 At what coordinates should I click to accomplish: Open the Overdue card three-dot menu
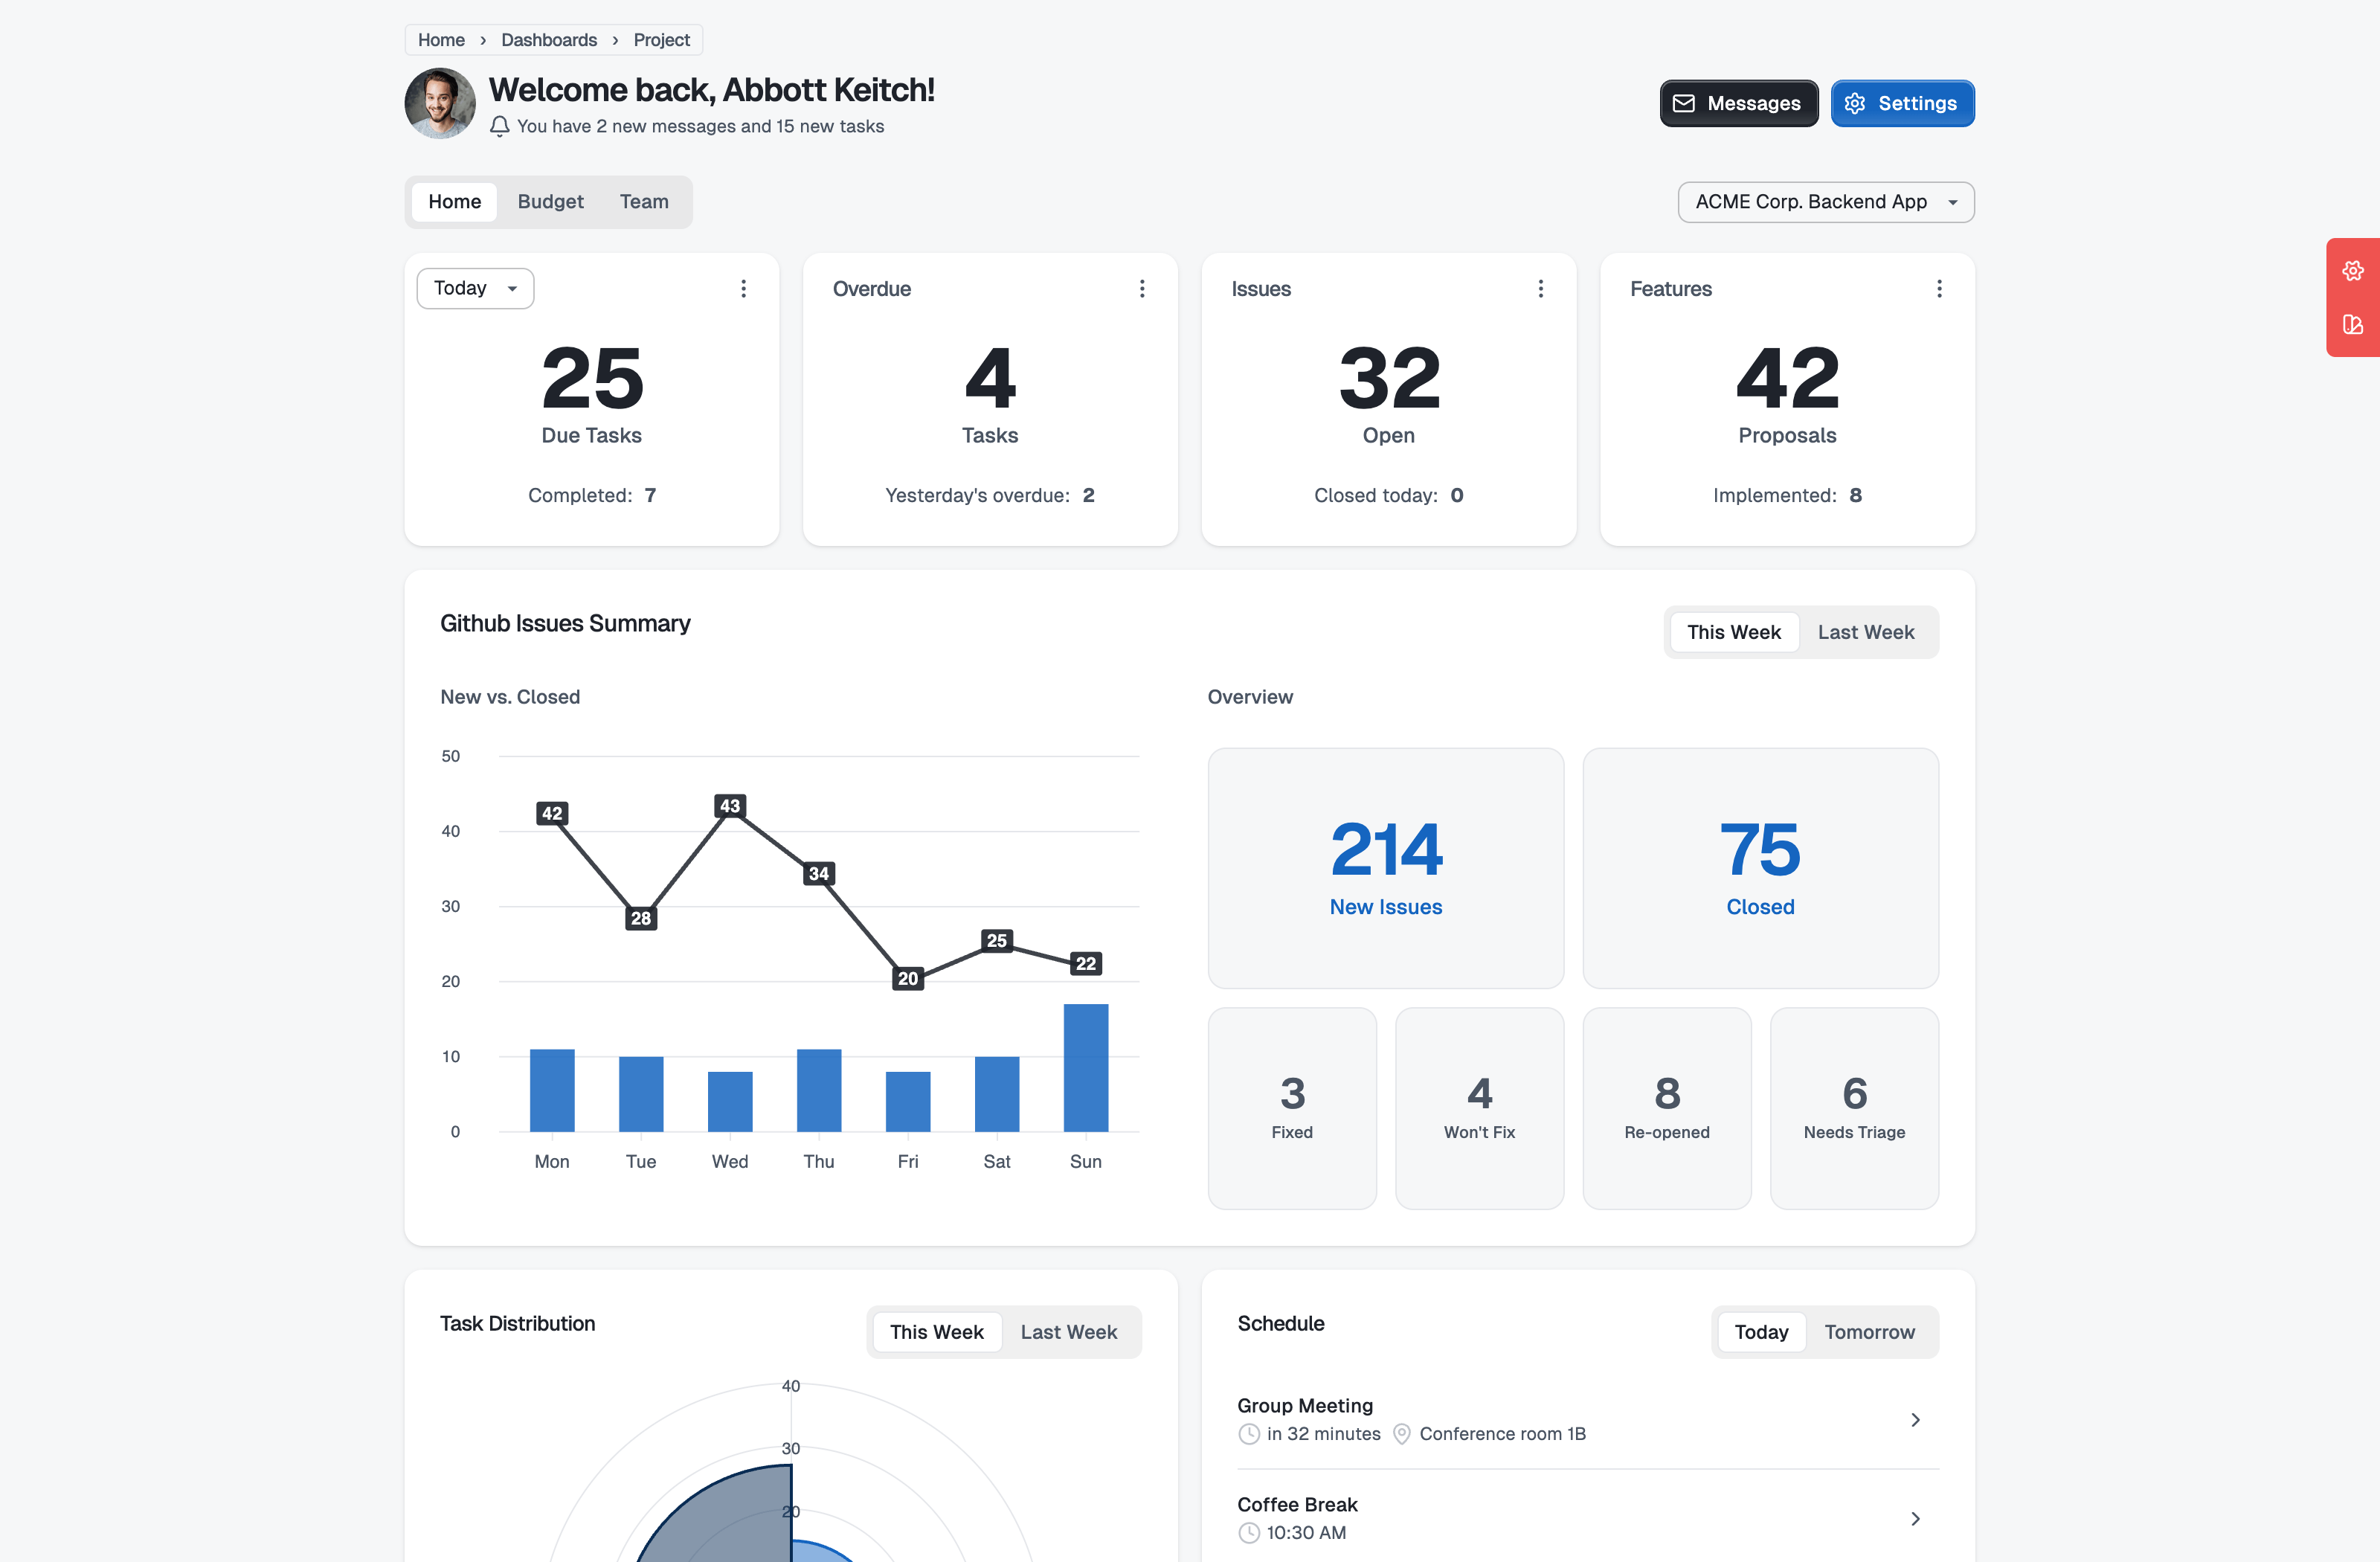(x=1142, y=289)
